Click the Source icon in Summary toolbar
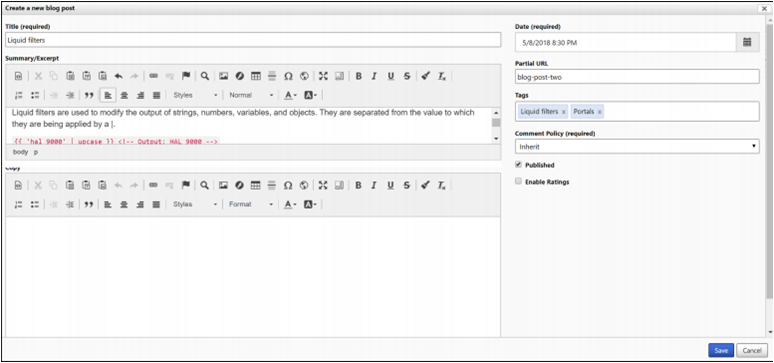 point(18,76)
